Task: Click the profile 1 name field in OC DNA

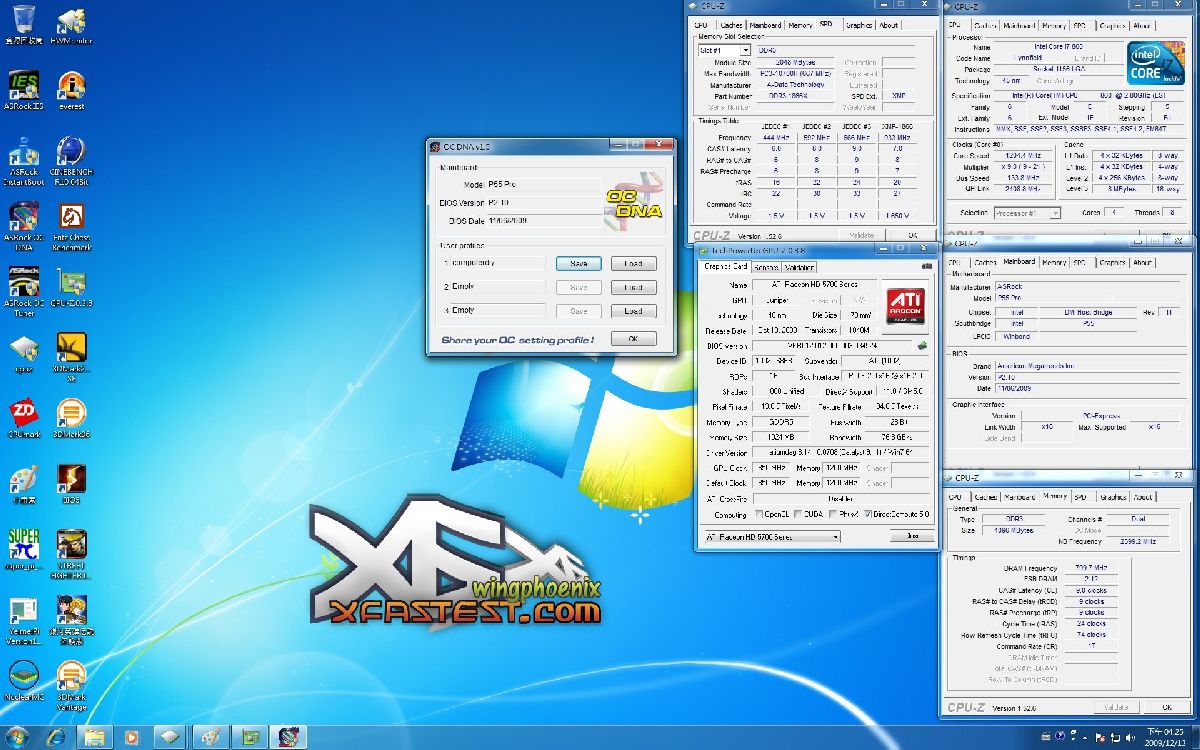Action: [497, 263]
